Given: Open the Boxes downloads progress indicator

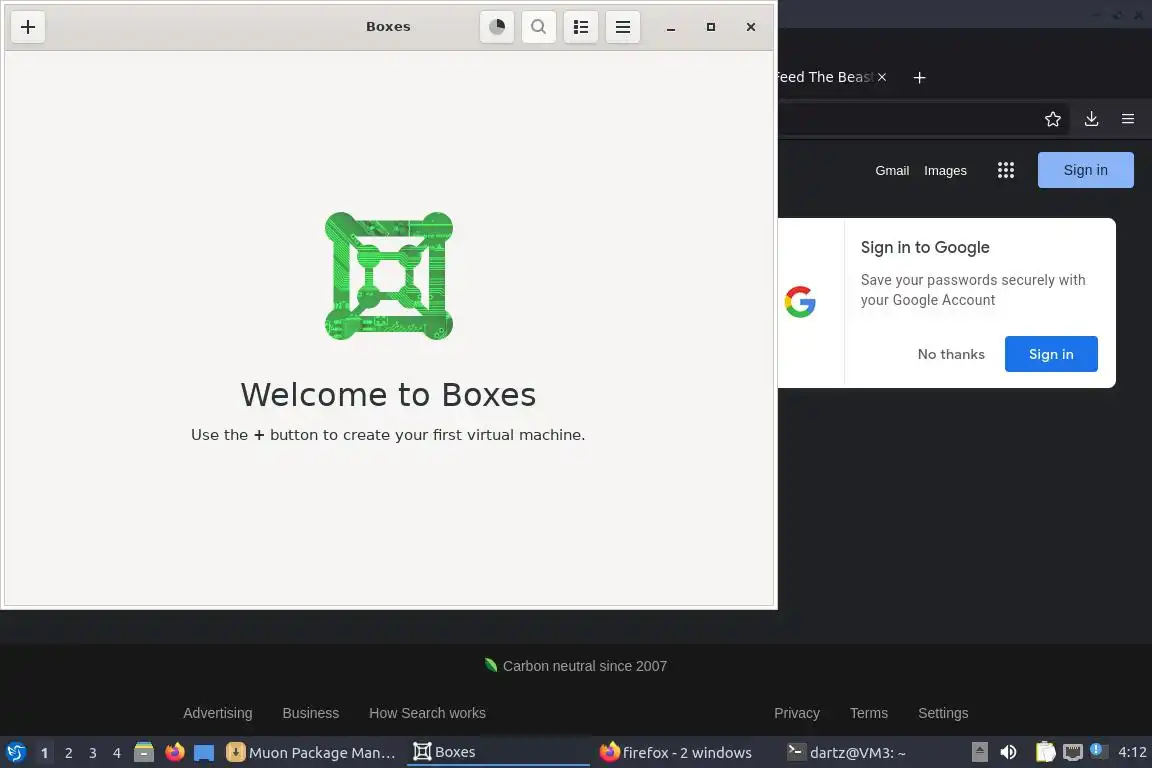Looking at the screenshot, I should click(x=497, y=27).
